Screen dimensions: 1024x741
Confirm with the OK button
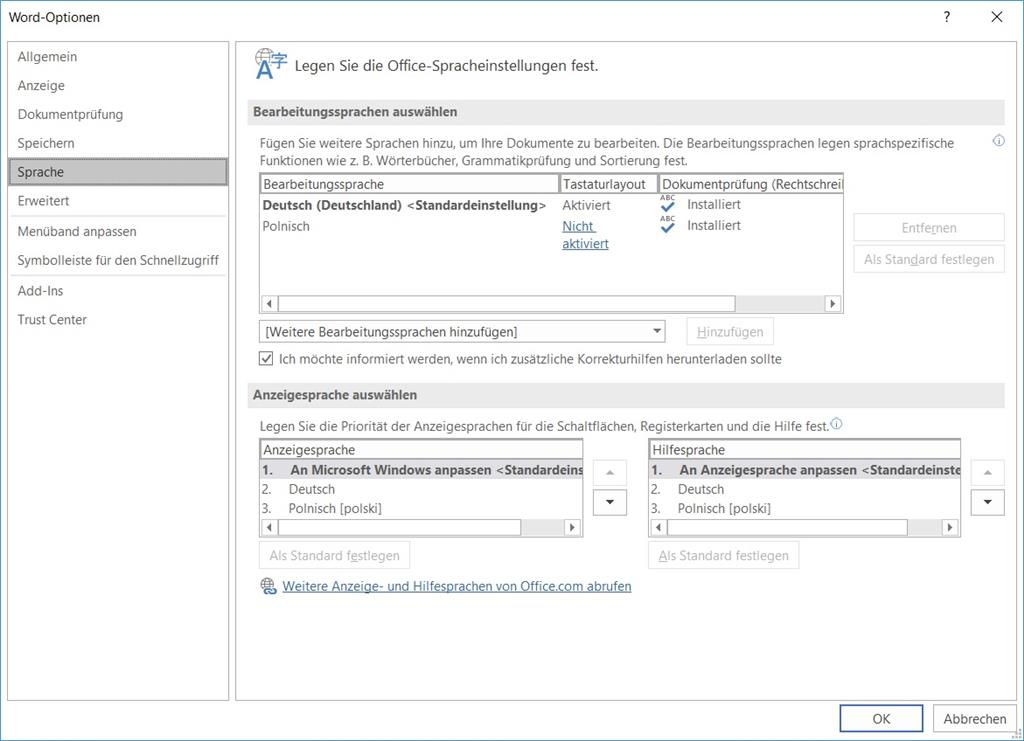pos(881,719)
